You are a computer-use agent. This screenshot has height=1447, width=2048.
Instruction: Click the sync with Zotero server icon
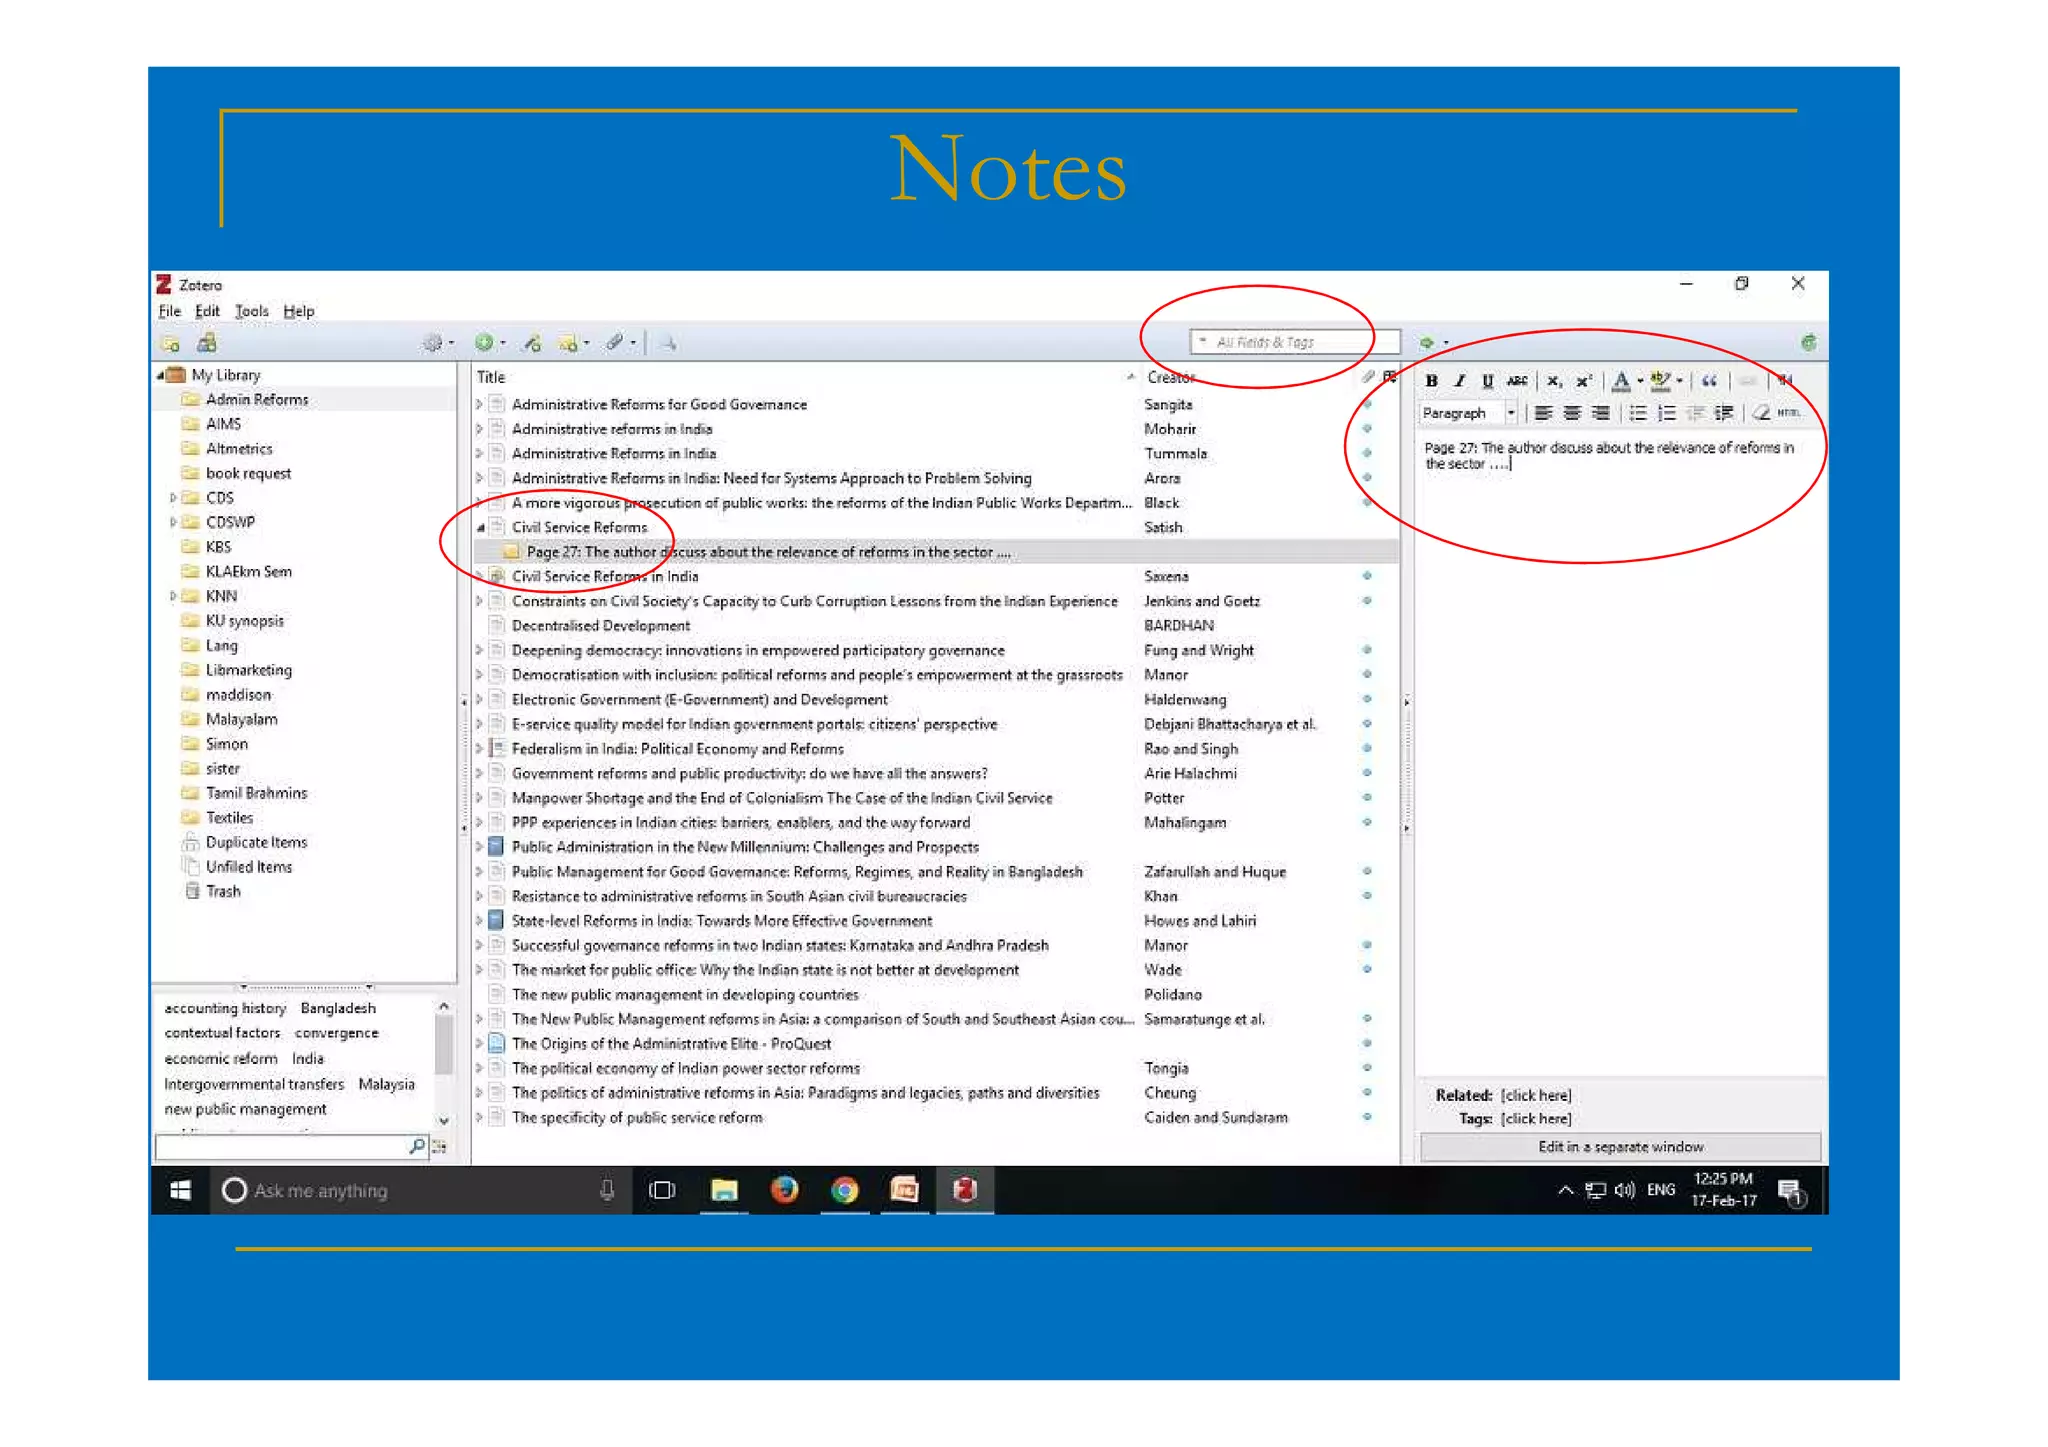[x=1808, y=343]
